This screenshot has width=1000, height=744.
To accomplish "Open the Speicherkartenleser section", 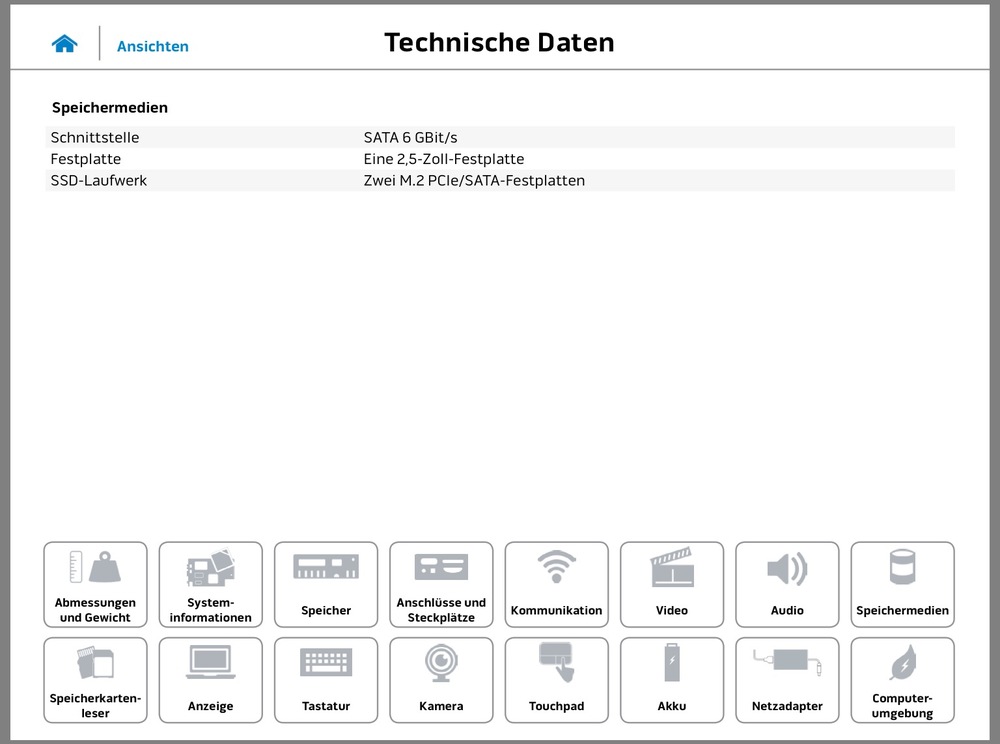I will (x=95, y=680).
